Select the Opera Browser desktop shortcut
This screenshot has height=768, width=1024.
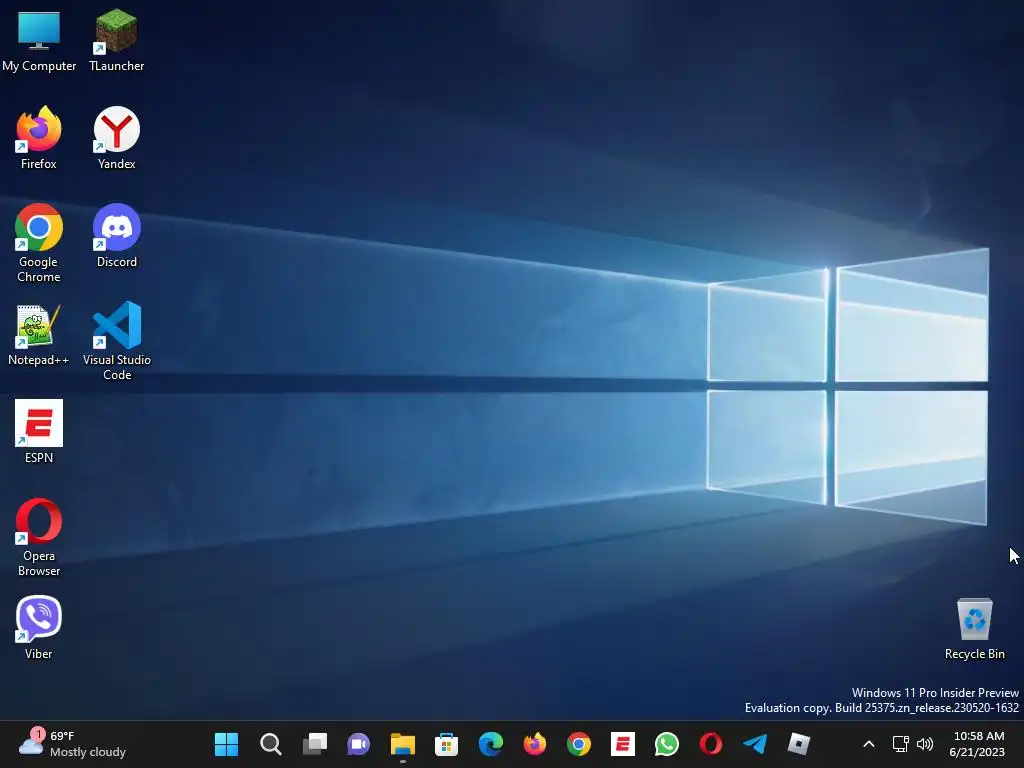click(x=39, y=537)
